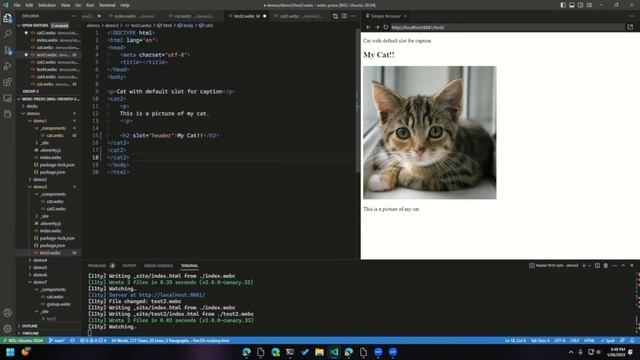Toggle bottom panel layout button

571,5
